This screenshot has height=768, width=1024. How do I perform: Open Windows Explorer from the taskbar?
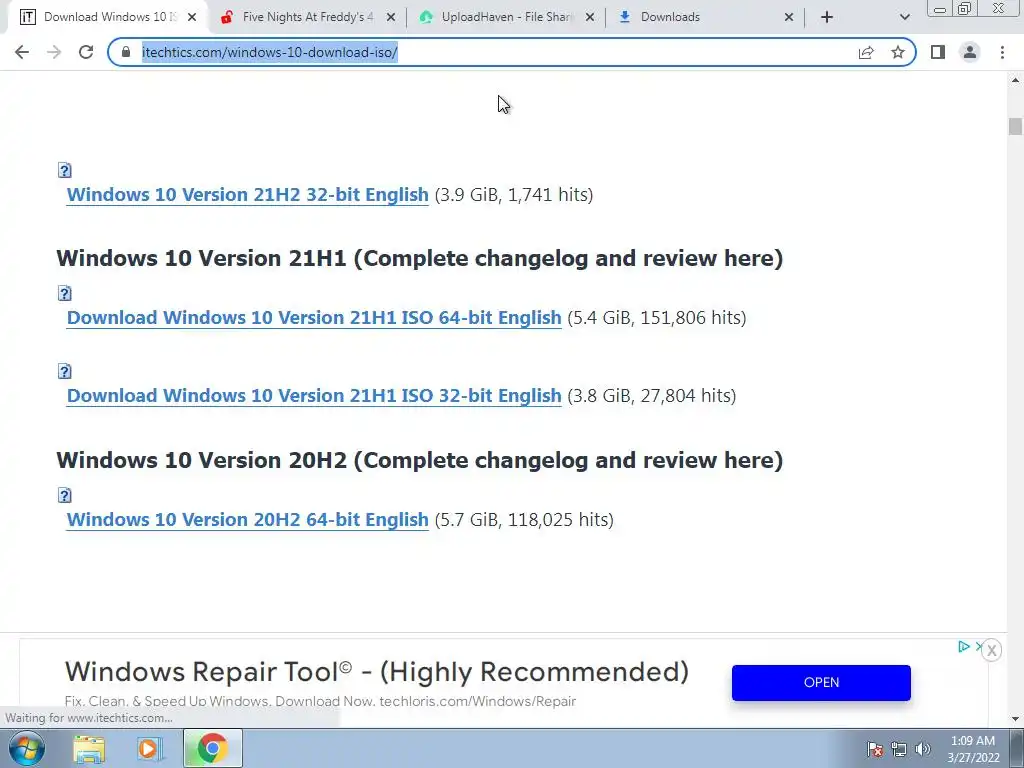(89, 748)
